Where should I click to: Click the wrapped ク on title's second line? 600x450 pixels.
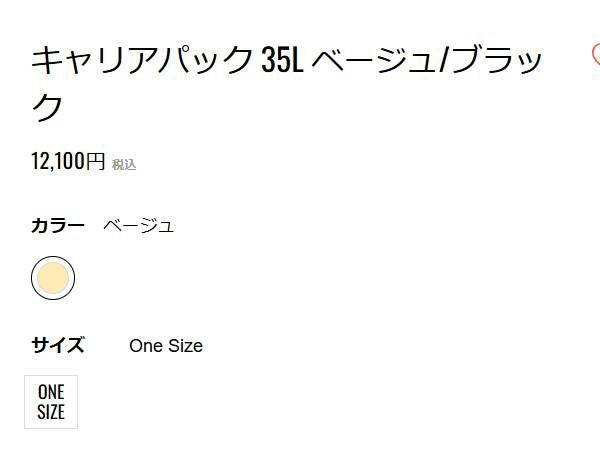48,107
